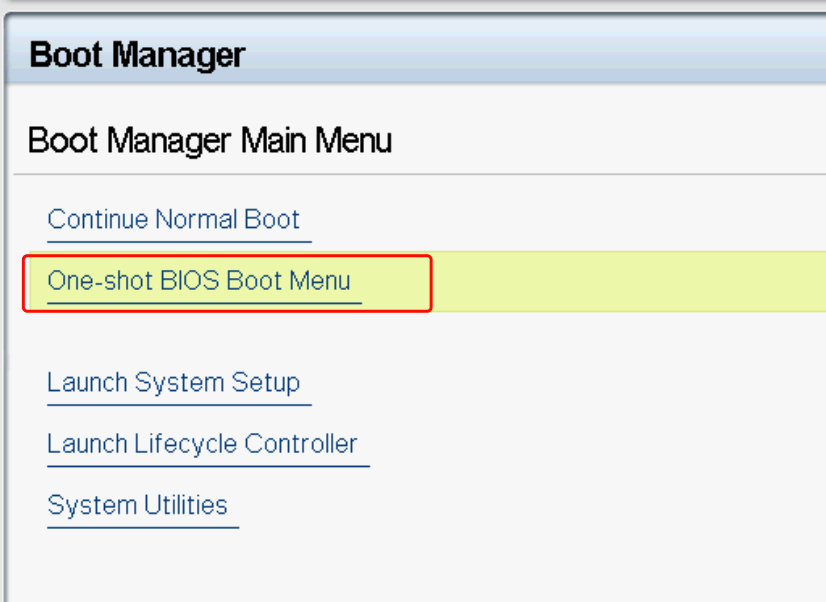Open the One-shot BIOS Boot Menu

coord(199,281)
